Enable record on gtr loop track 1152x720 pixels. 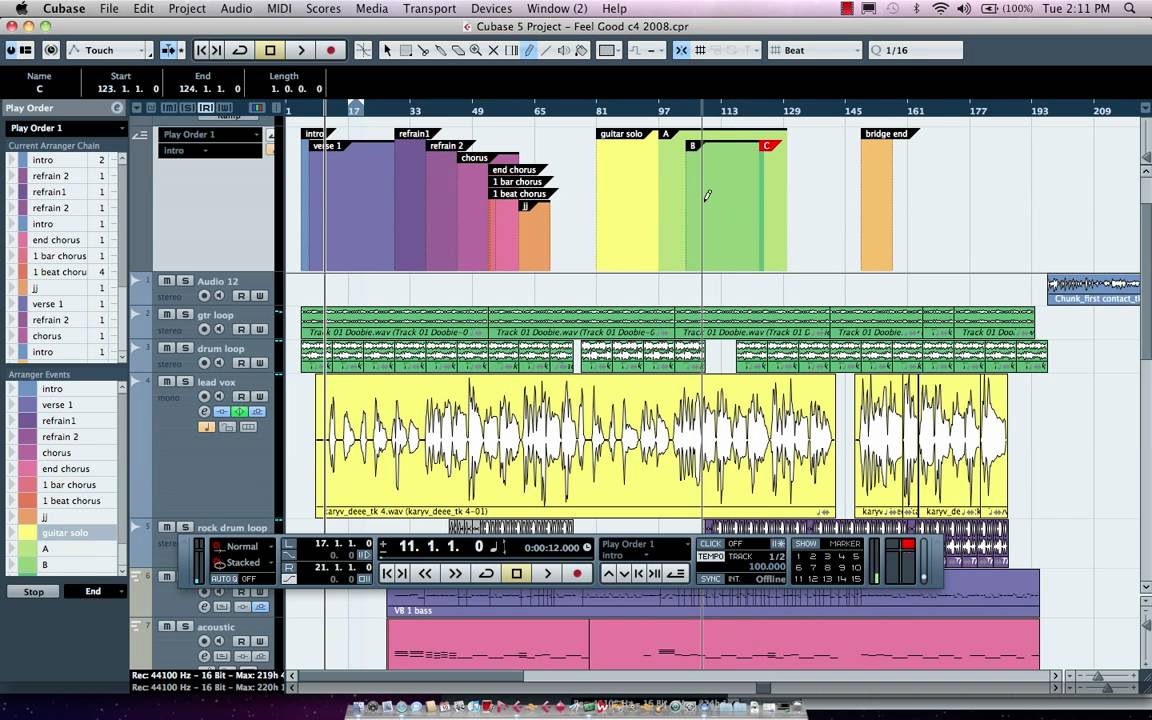pos(204,329)
